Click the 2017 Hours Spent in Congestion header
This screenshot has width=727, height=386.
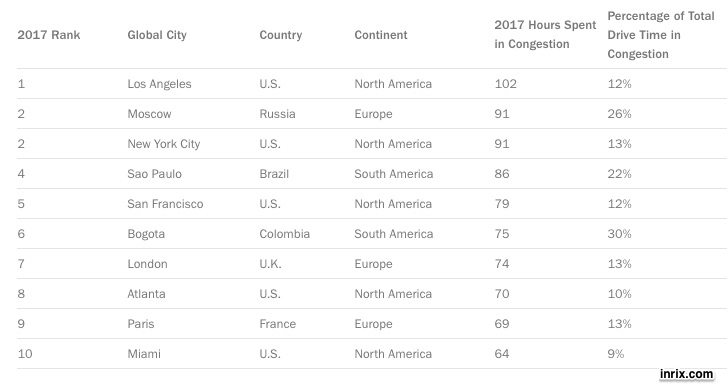[545, 35]
